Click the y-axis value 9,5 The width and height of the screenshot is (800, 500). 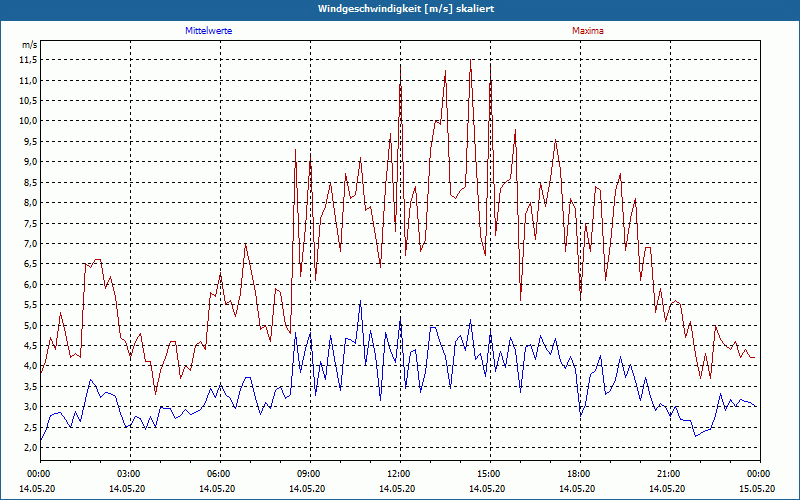[31, 141]
